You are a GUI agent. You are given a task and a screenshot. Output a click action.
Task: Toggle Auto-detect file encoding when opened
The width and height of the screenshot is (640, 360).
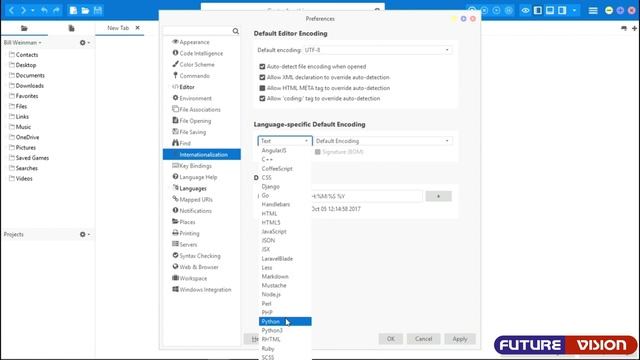click(262, 67)
